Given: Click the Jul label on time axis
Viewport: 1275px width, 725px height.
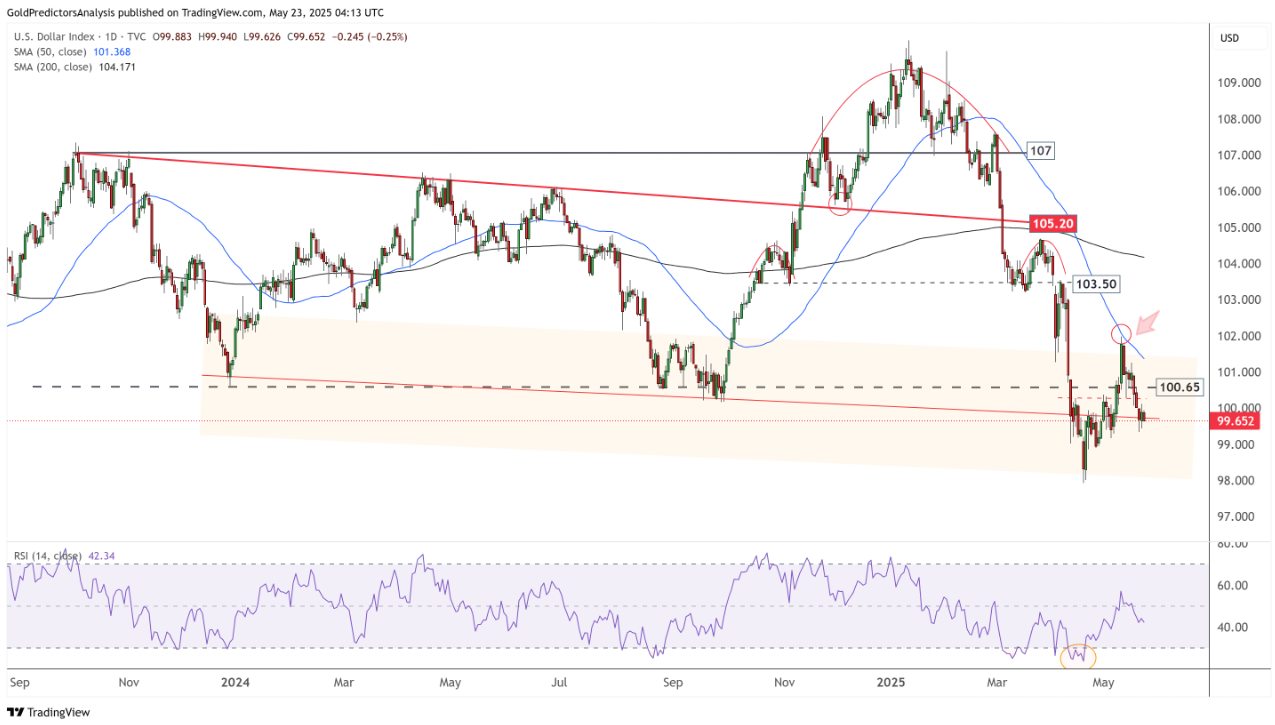Looking at the screenshot, I should click(560, 683).
